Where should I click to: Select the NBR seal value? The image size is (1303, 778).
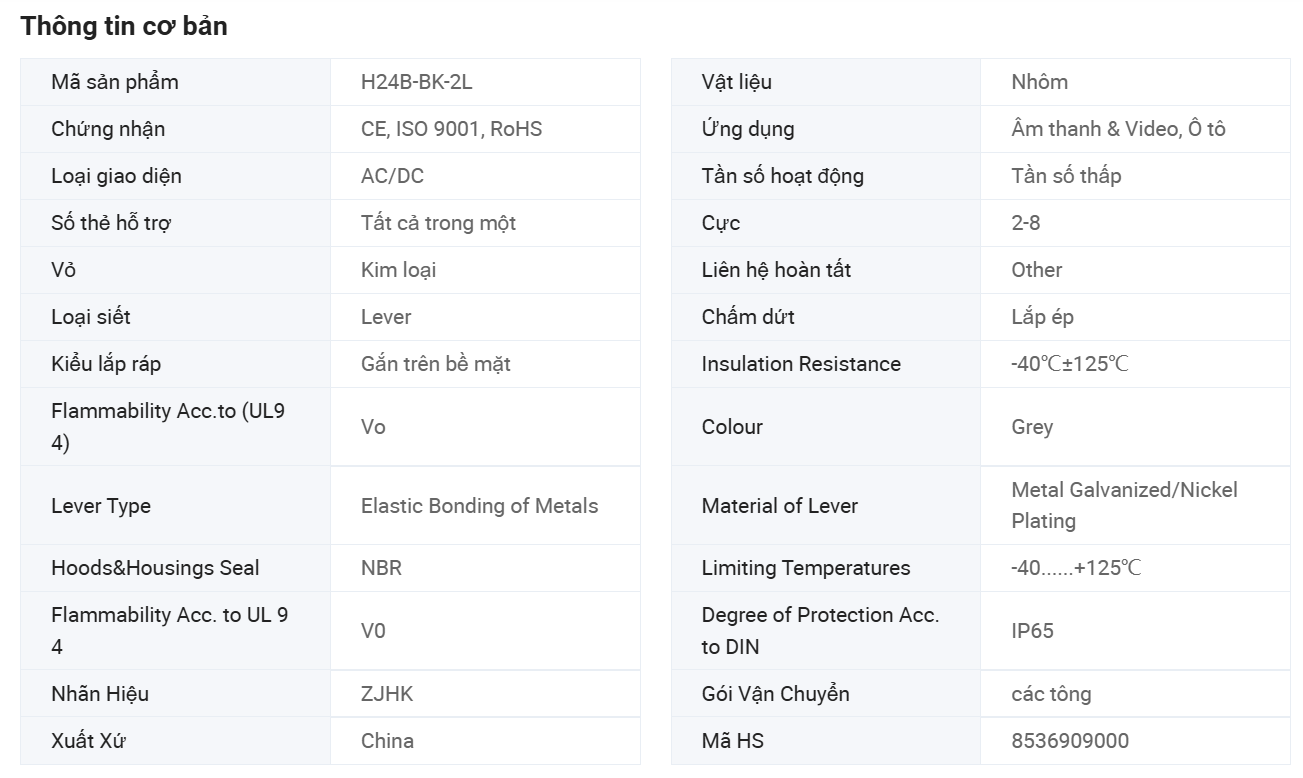(381, 568)
